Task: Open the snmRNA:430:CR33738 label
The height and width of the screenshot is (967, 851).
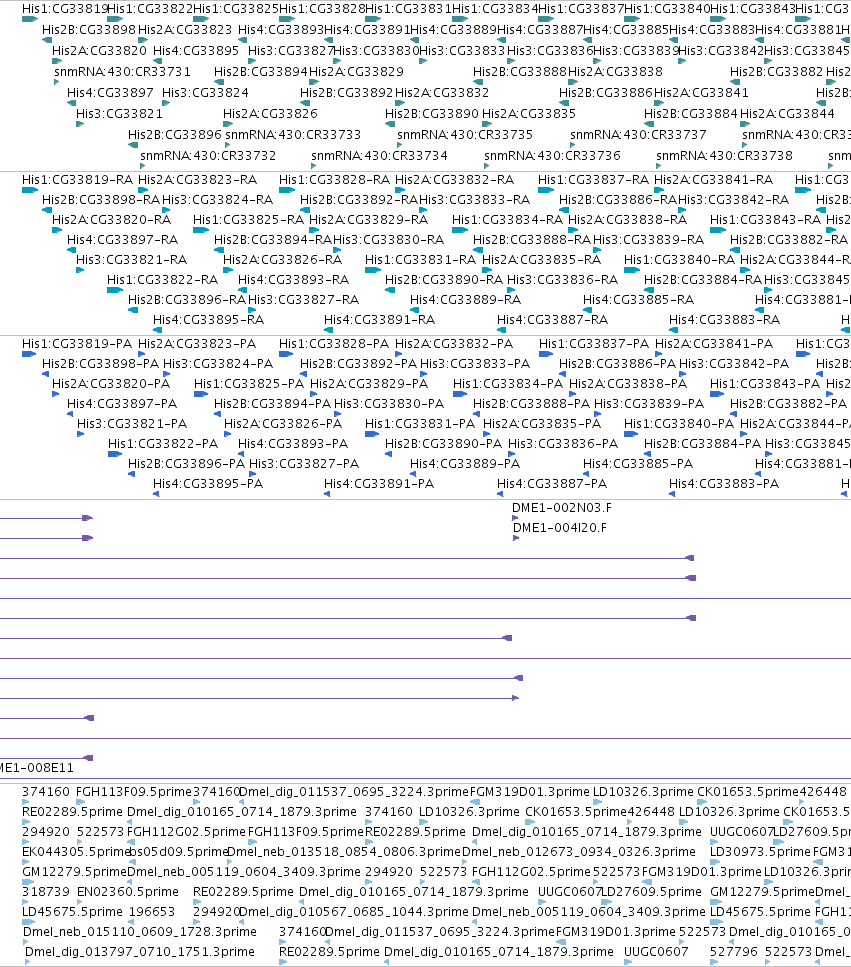Action: coord(724,155)
